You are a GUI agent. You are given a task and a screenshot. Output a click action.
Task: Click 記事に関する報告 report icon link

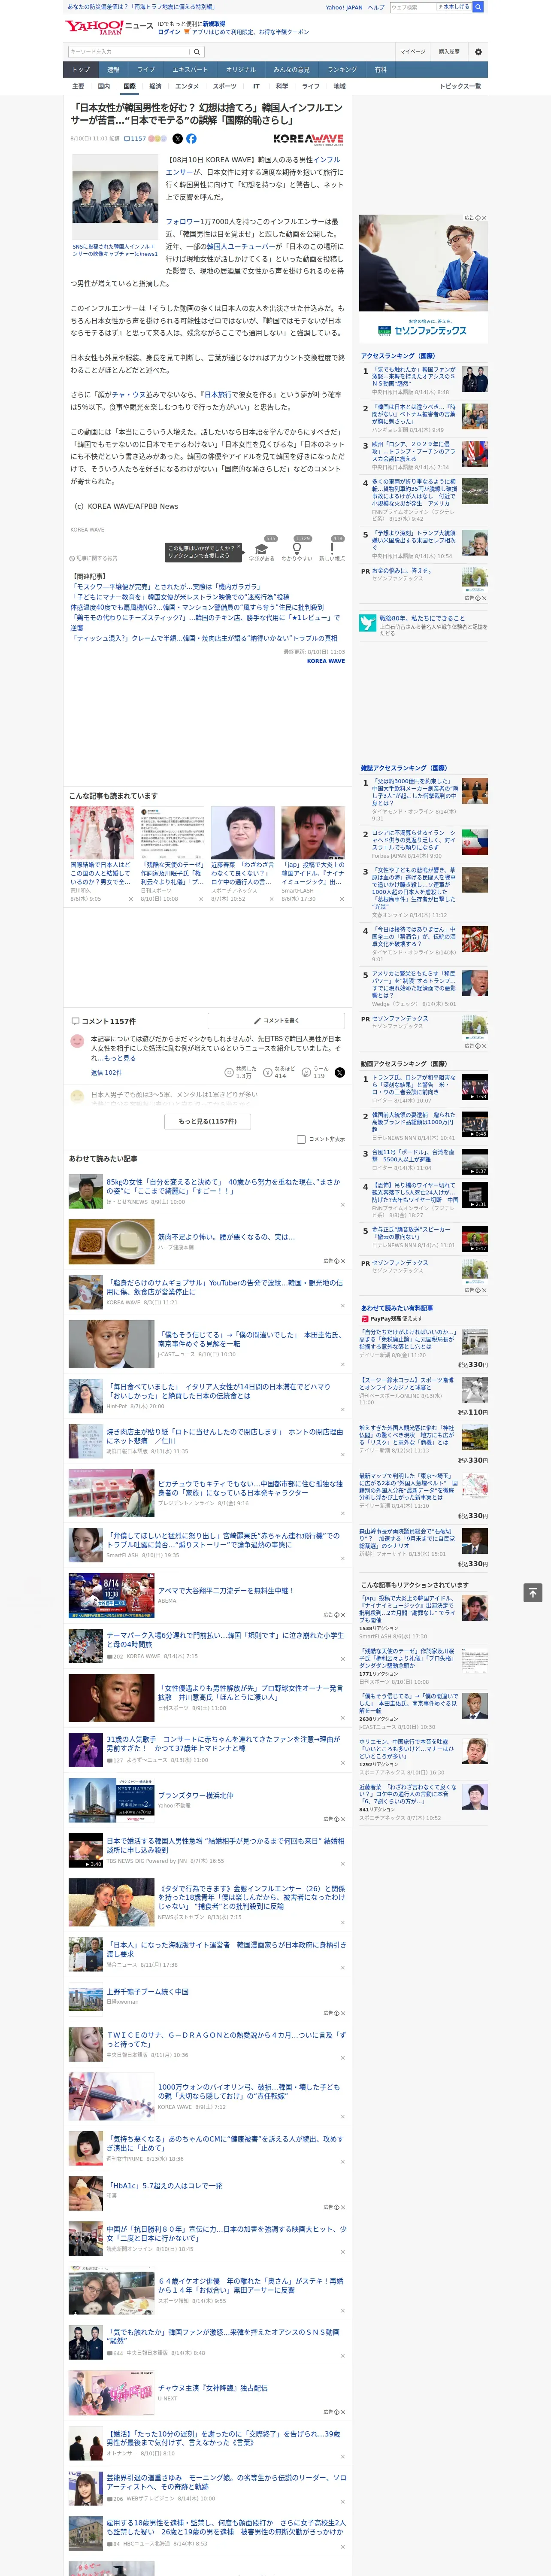(x=94, y=558)
